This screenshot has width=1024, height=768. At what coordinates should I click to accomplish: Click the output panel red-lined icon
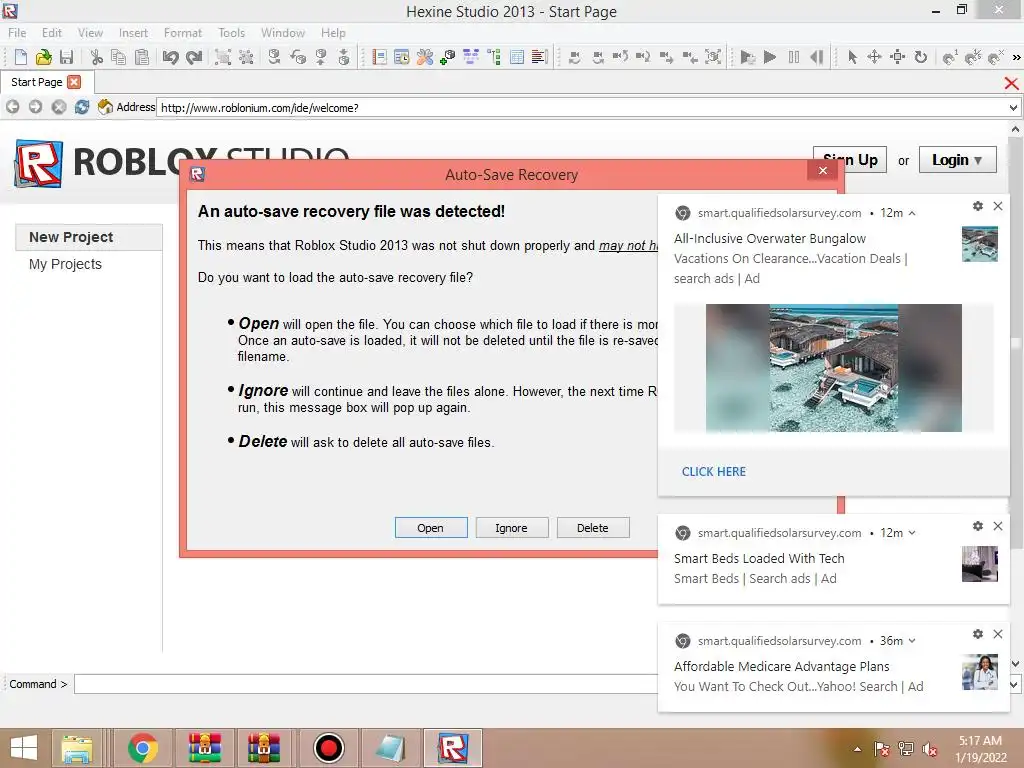pos(539,57)
